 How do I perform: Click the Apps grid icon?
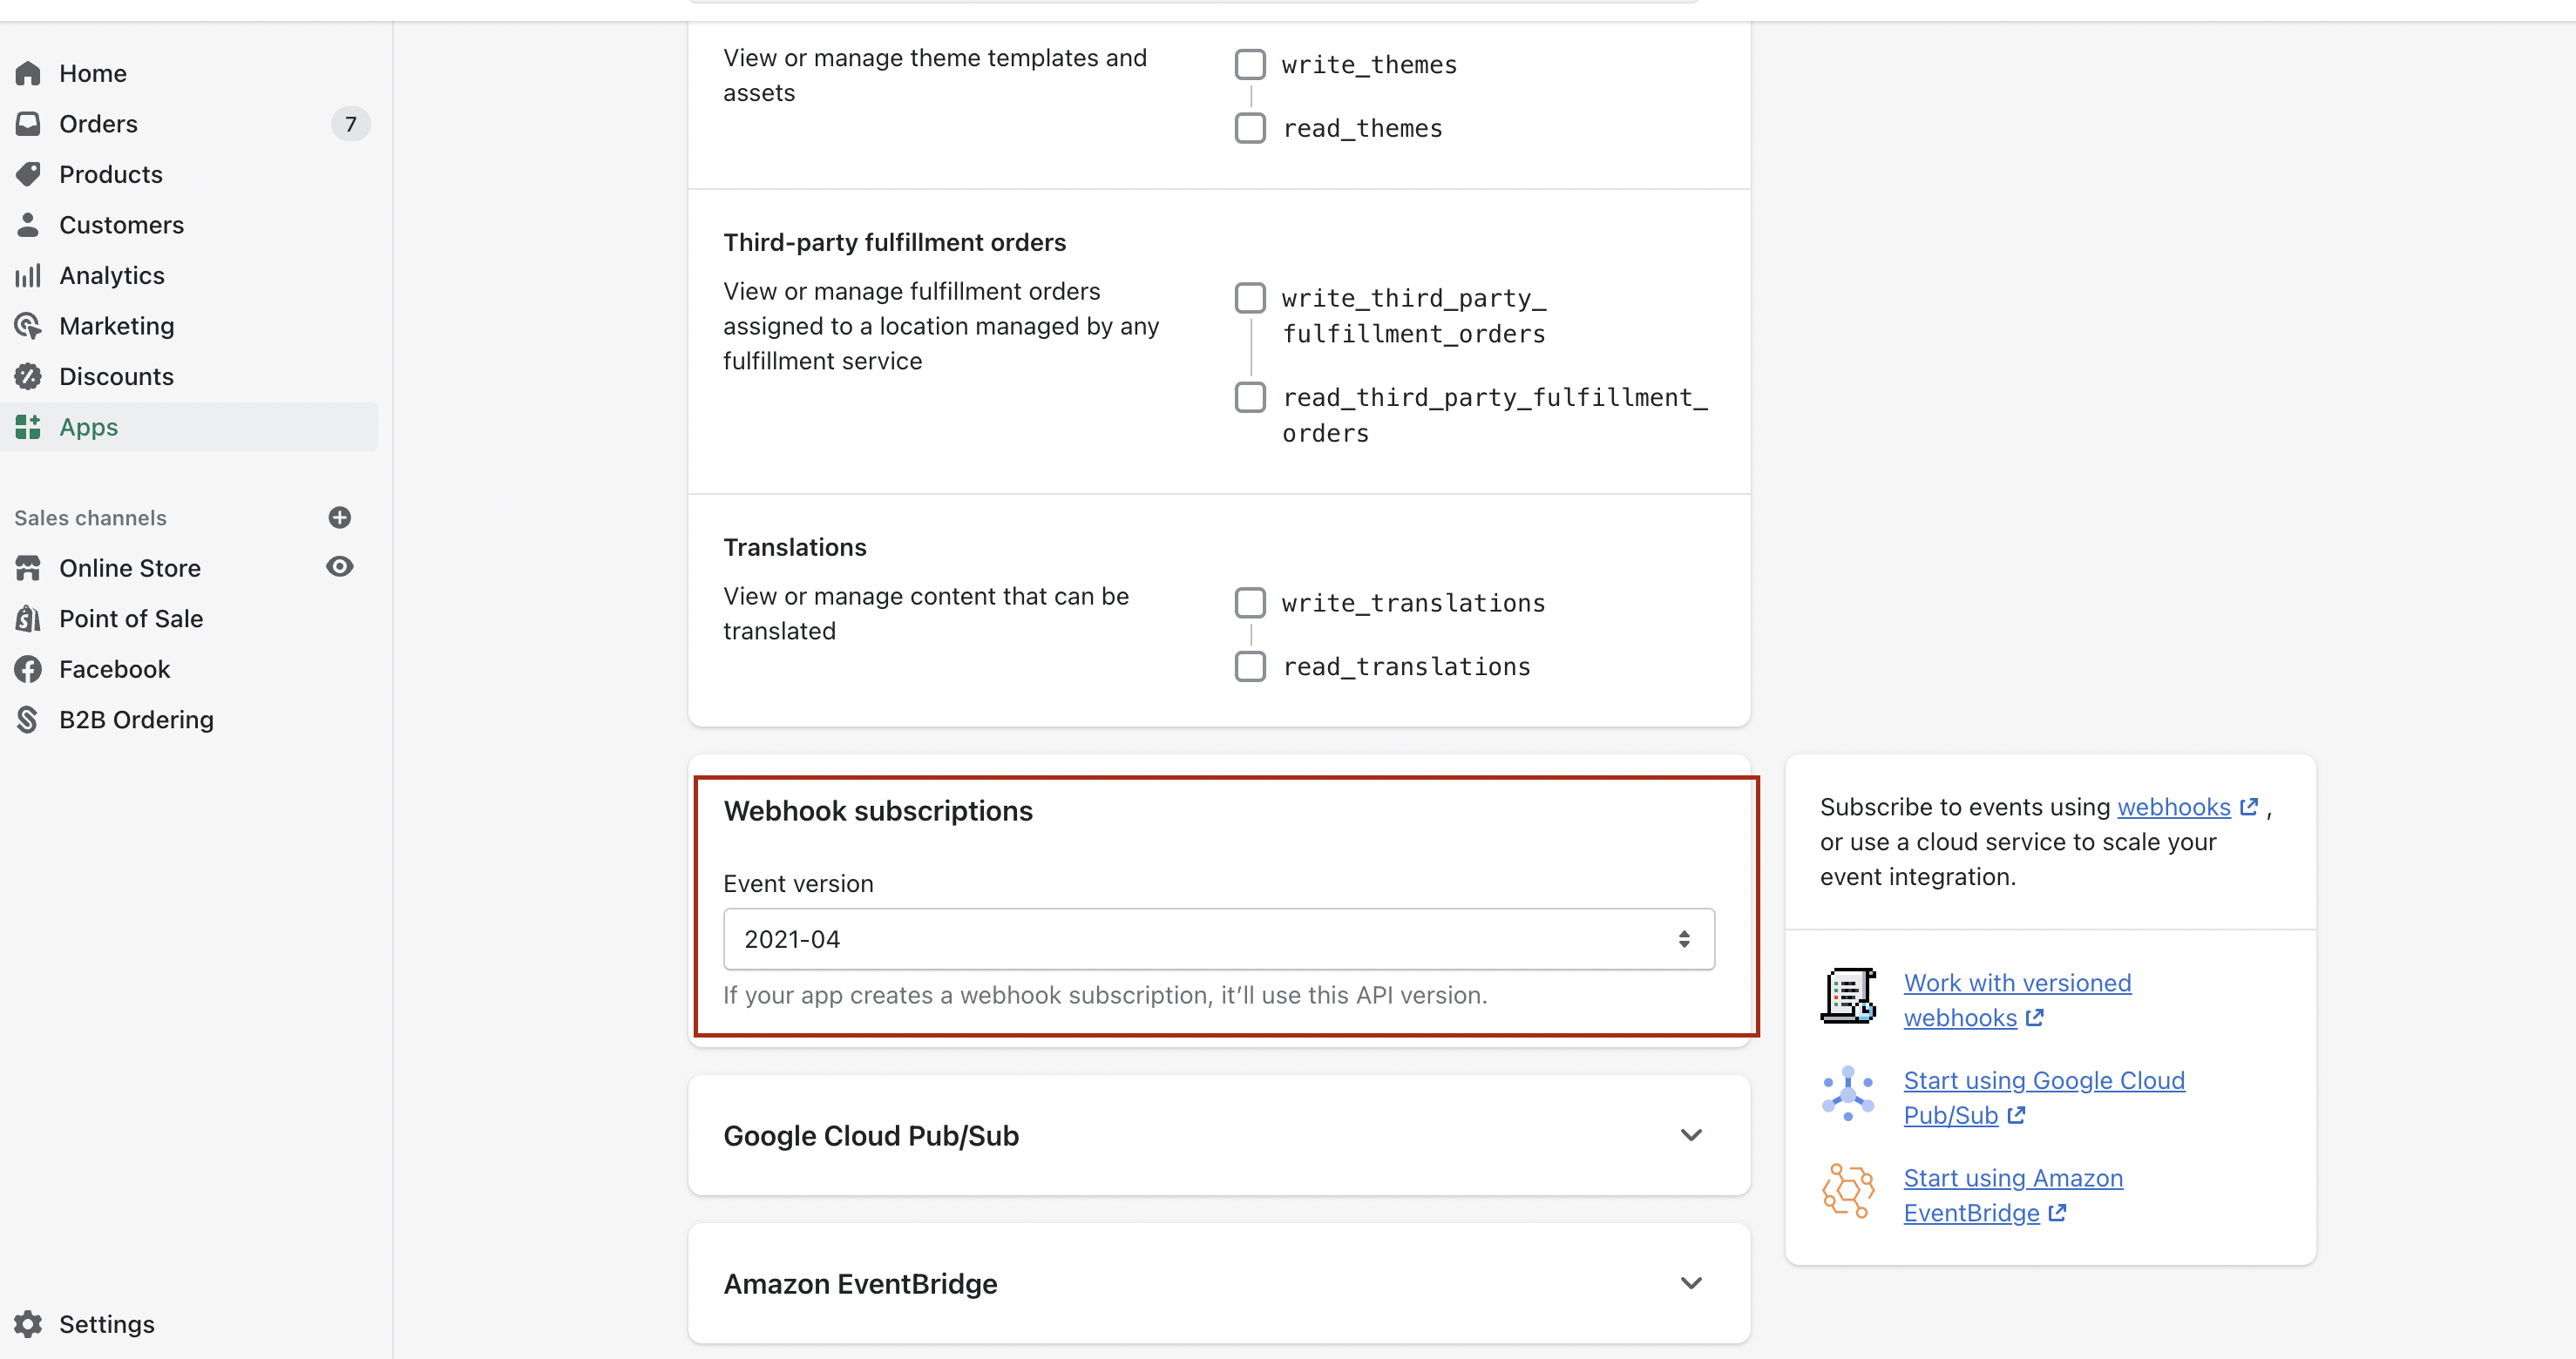click(28, 427)
